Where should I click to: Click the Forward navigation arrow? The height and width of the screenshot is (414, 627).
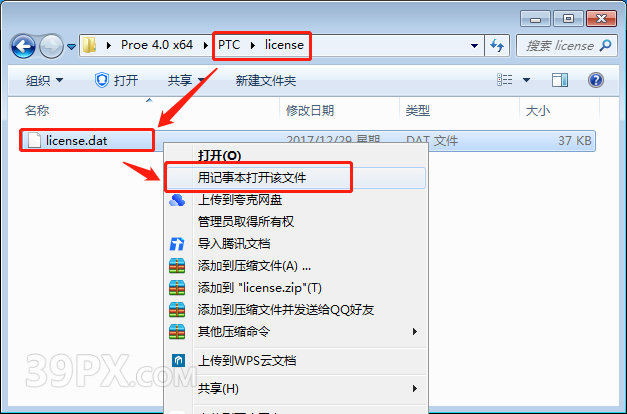click(x=51, y=46)
